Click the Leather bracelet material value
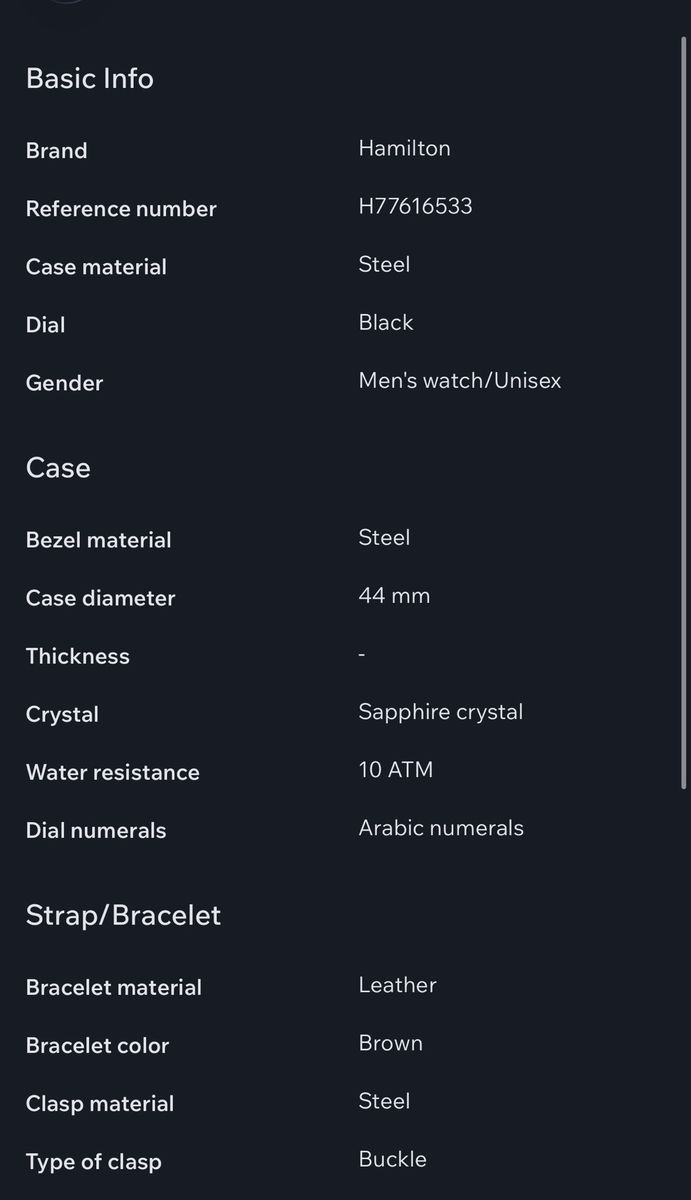691x1200 pixels. coord(397,985)
